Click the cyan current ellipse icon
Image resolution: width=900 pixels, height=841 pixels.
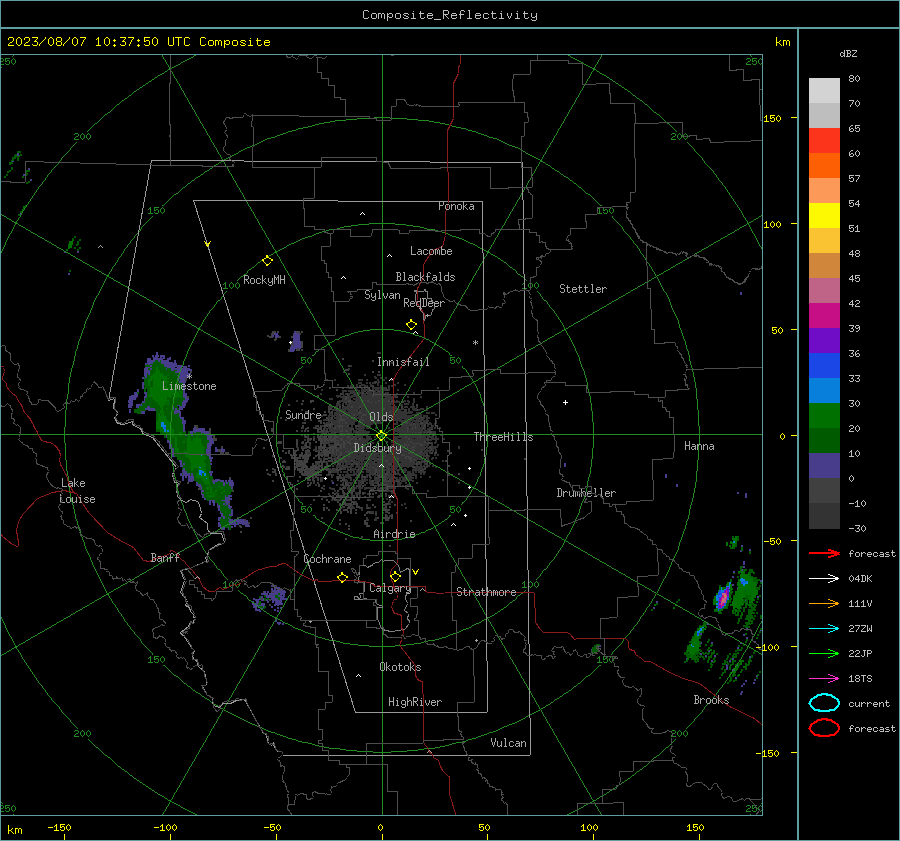point(824,703)
